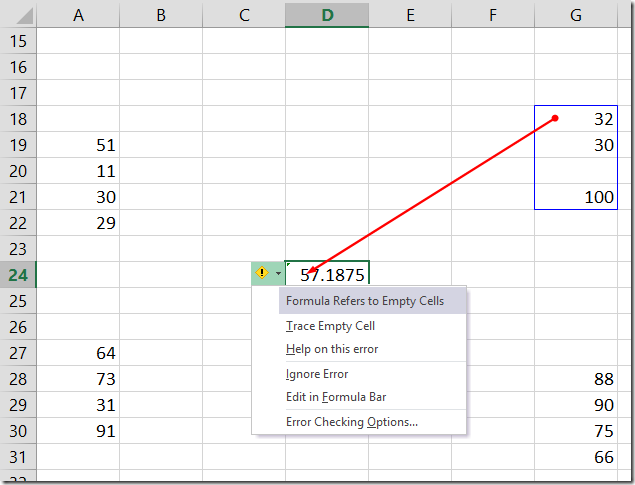Viewport: 635px width, 485px height.
Task: Choose Trace Empty Cell from menu
Action: pyautogui.click(x=330, y=326)
